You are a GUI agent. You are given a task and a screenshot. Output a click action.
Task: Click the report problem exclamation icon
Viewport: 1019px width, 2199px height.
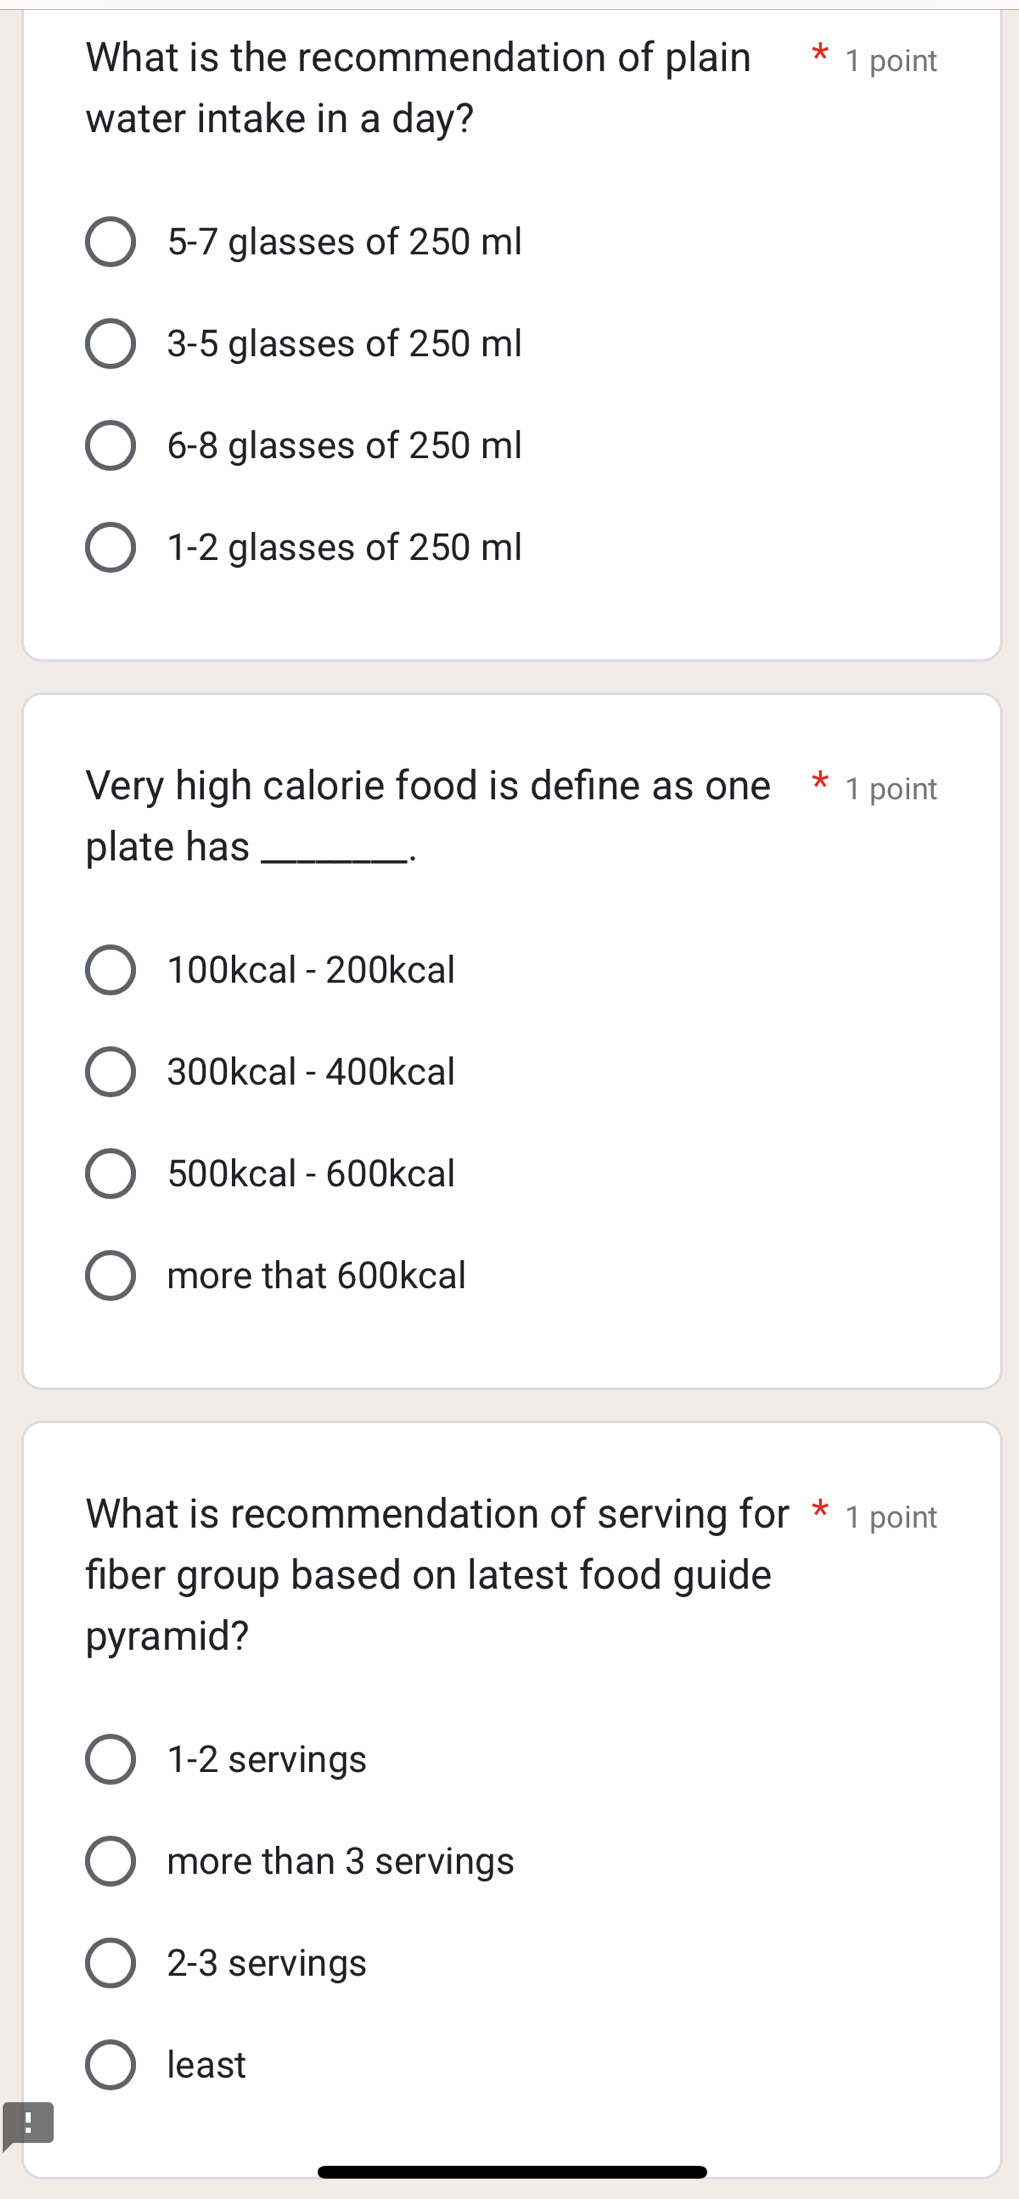pyautogui.click(x=27, y=2123)
